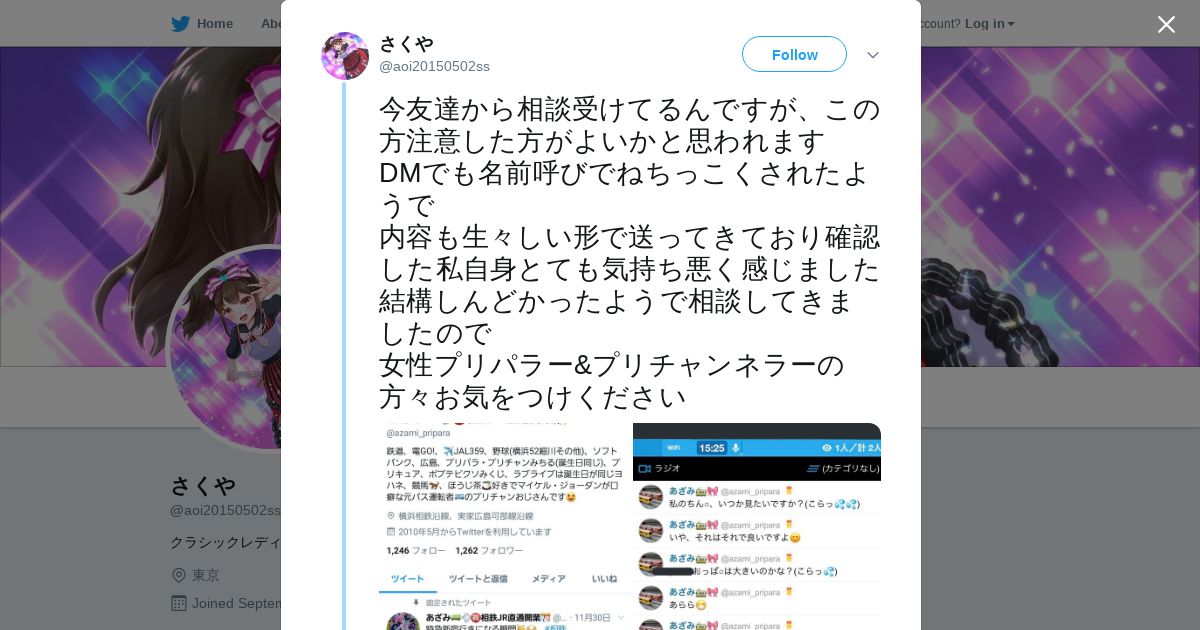Select the ツイート tab in the attached screenshot

[x=407, y=579]
